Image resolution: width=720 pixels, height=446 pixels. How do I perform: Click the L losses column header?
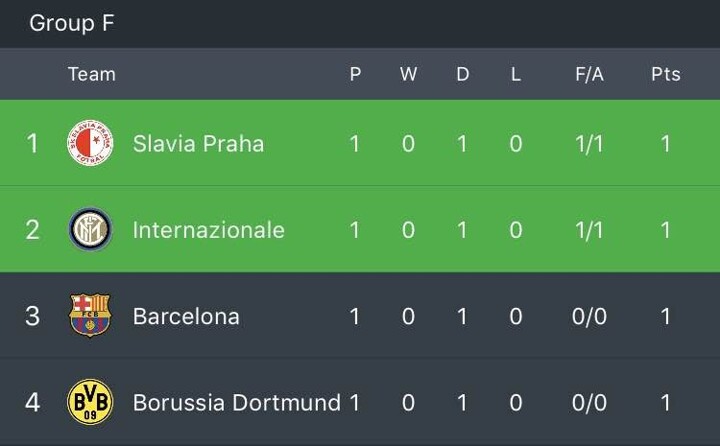point(516,74)
